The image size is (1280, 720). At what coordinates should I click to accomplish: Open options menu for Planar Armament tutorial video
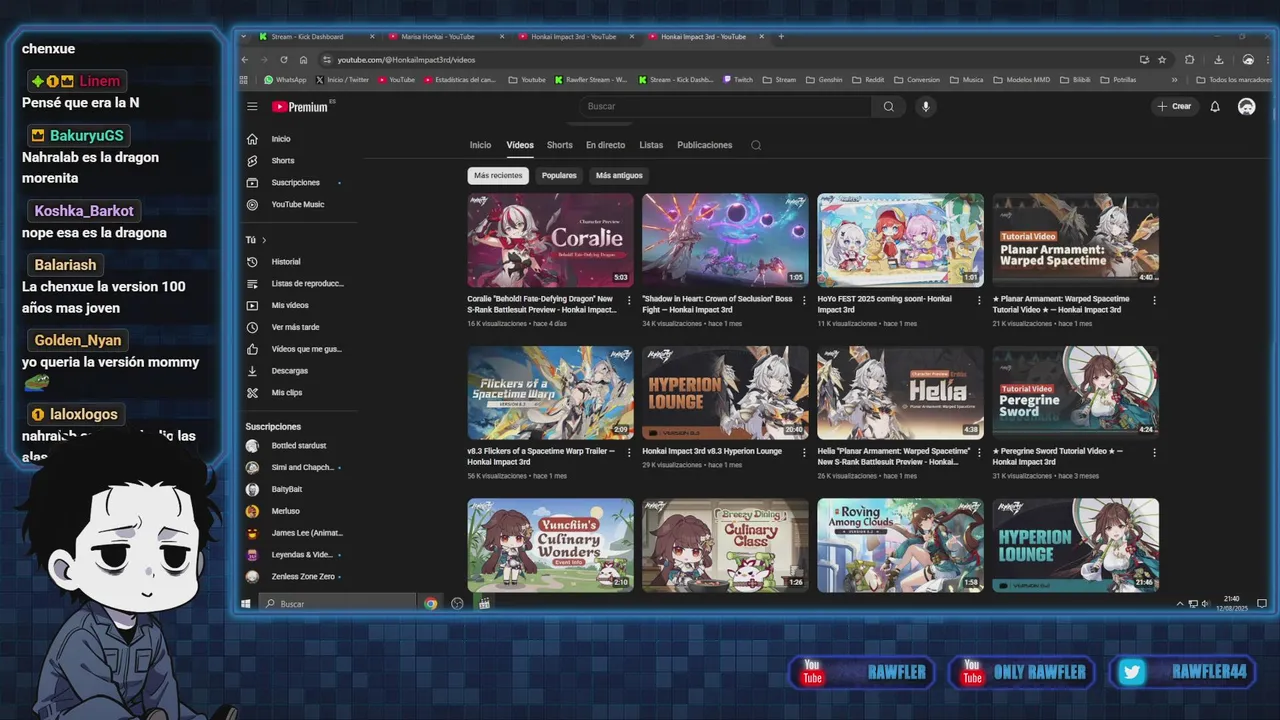pos(1154,300)
